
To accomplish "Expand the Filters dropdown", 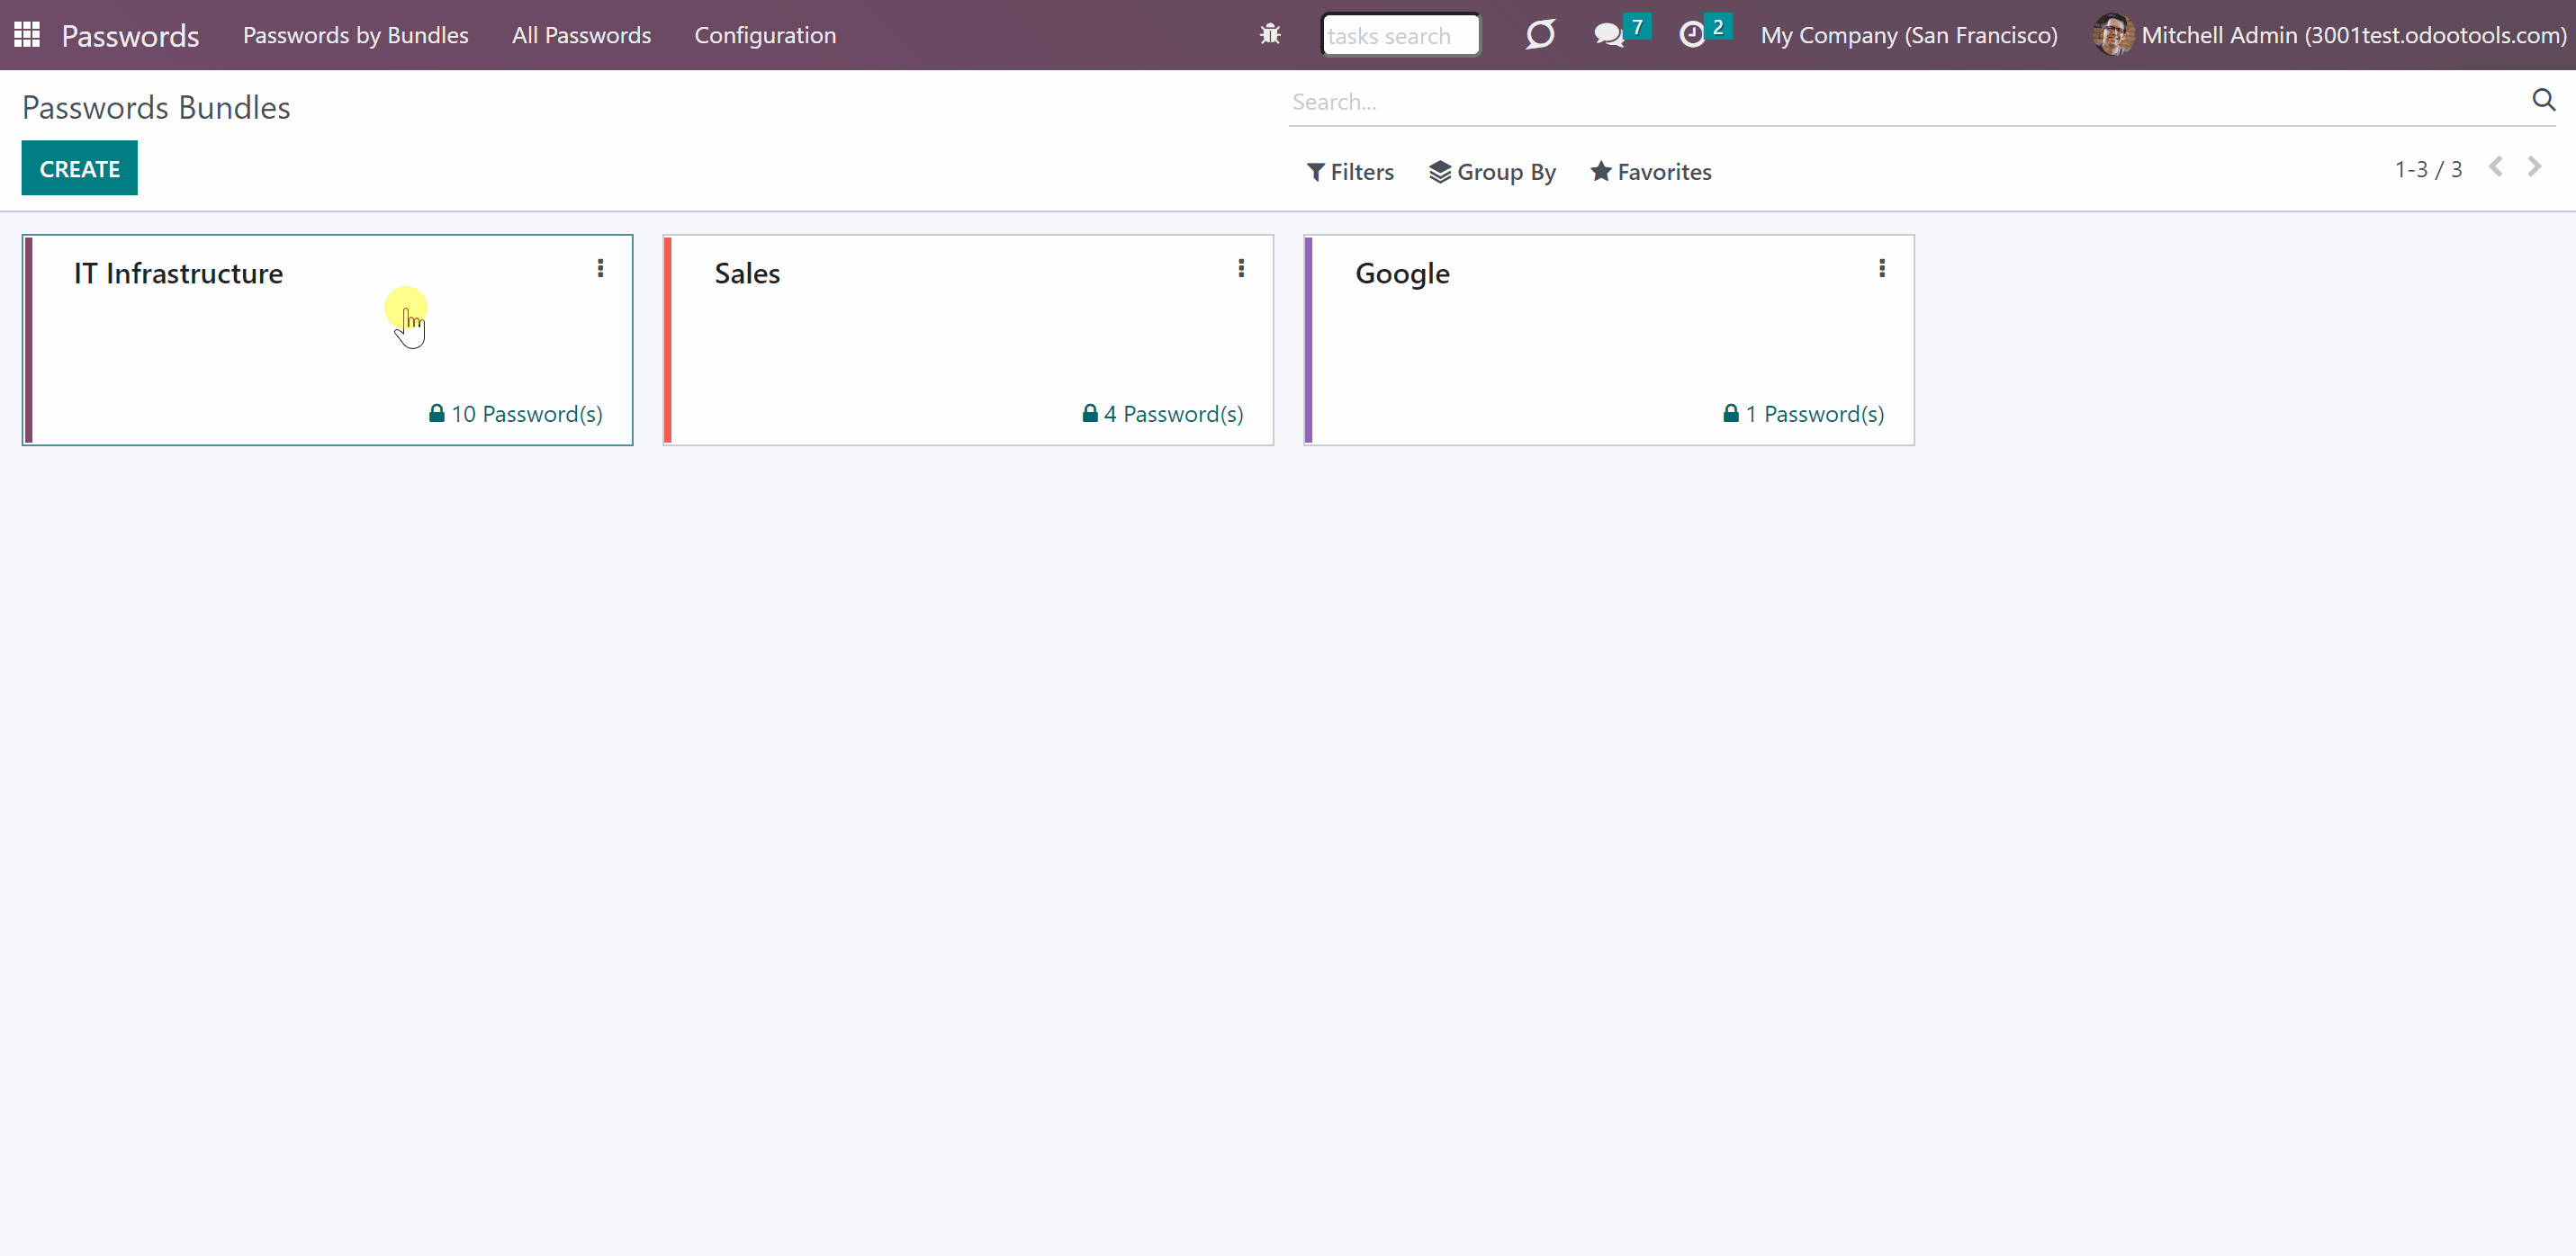I will tap(1350, 172).
